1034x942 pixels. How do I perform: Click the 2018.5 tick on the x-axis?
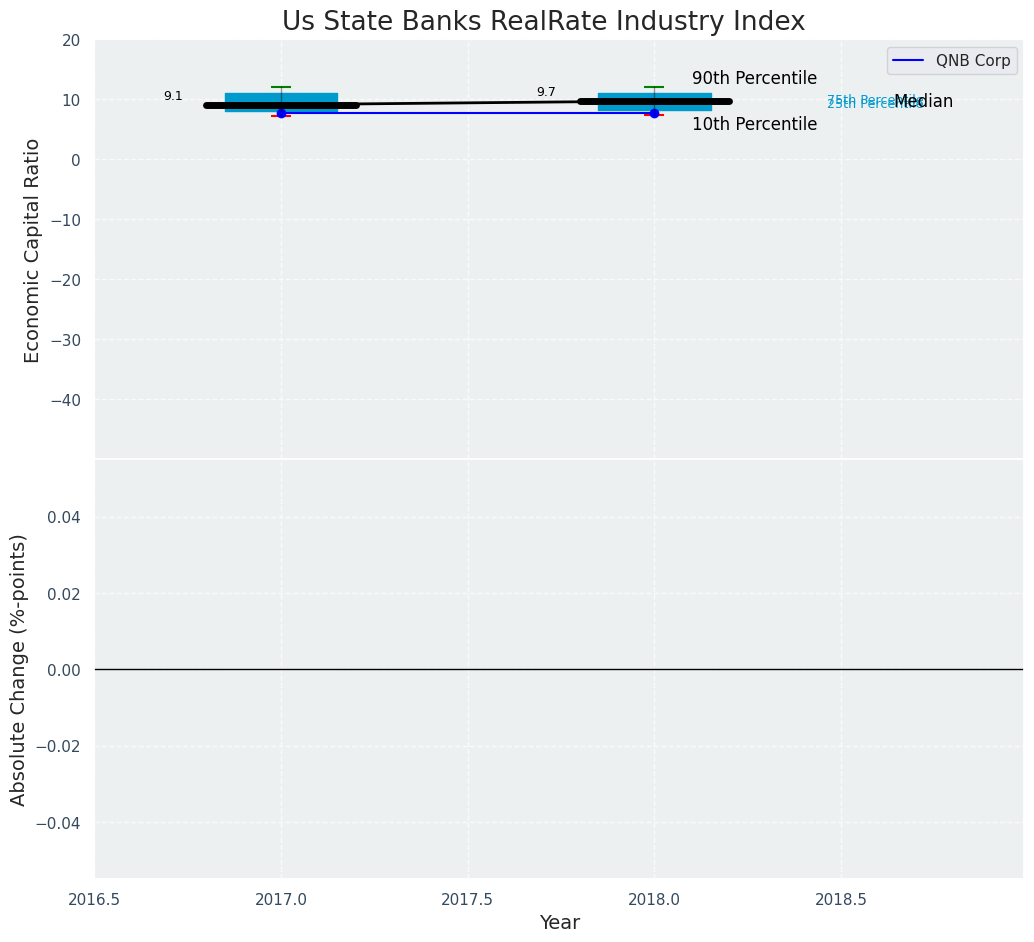coord(841,899)
